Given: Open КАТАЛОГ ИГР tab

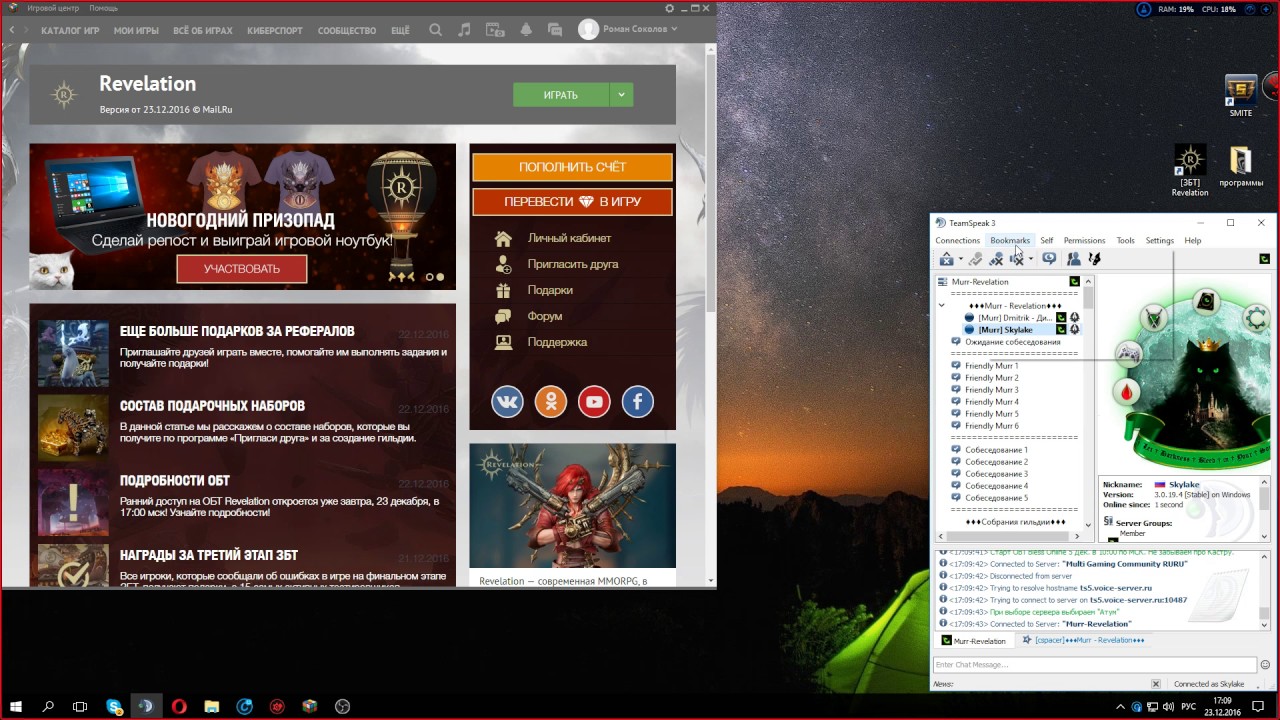Looking at the screenshot, I should (70, 30).
